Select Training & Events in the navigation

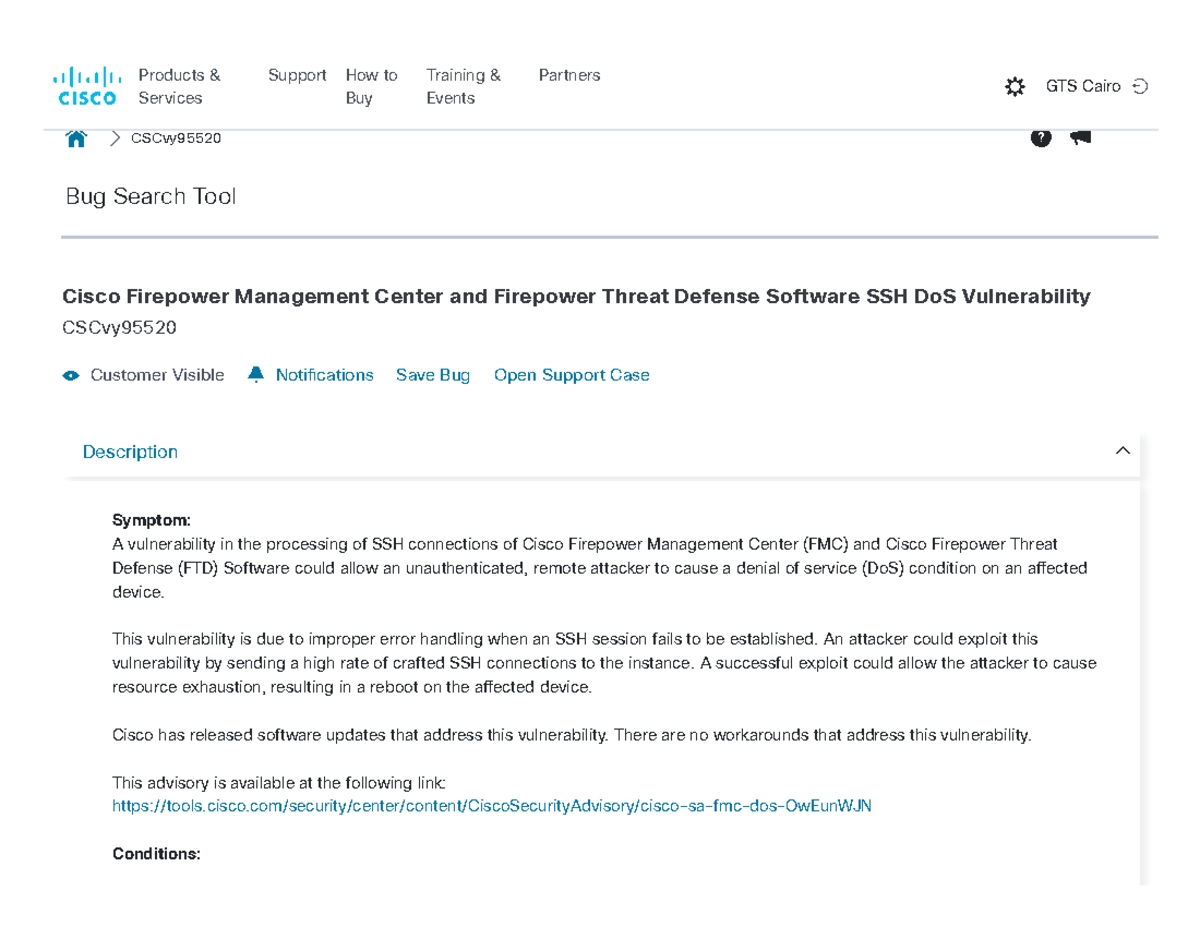(464, 86)
